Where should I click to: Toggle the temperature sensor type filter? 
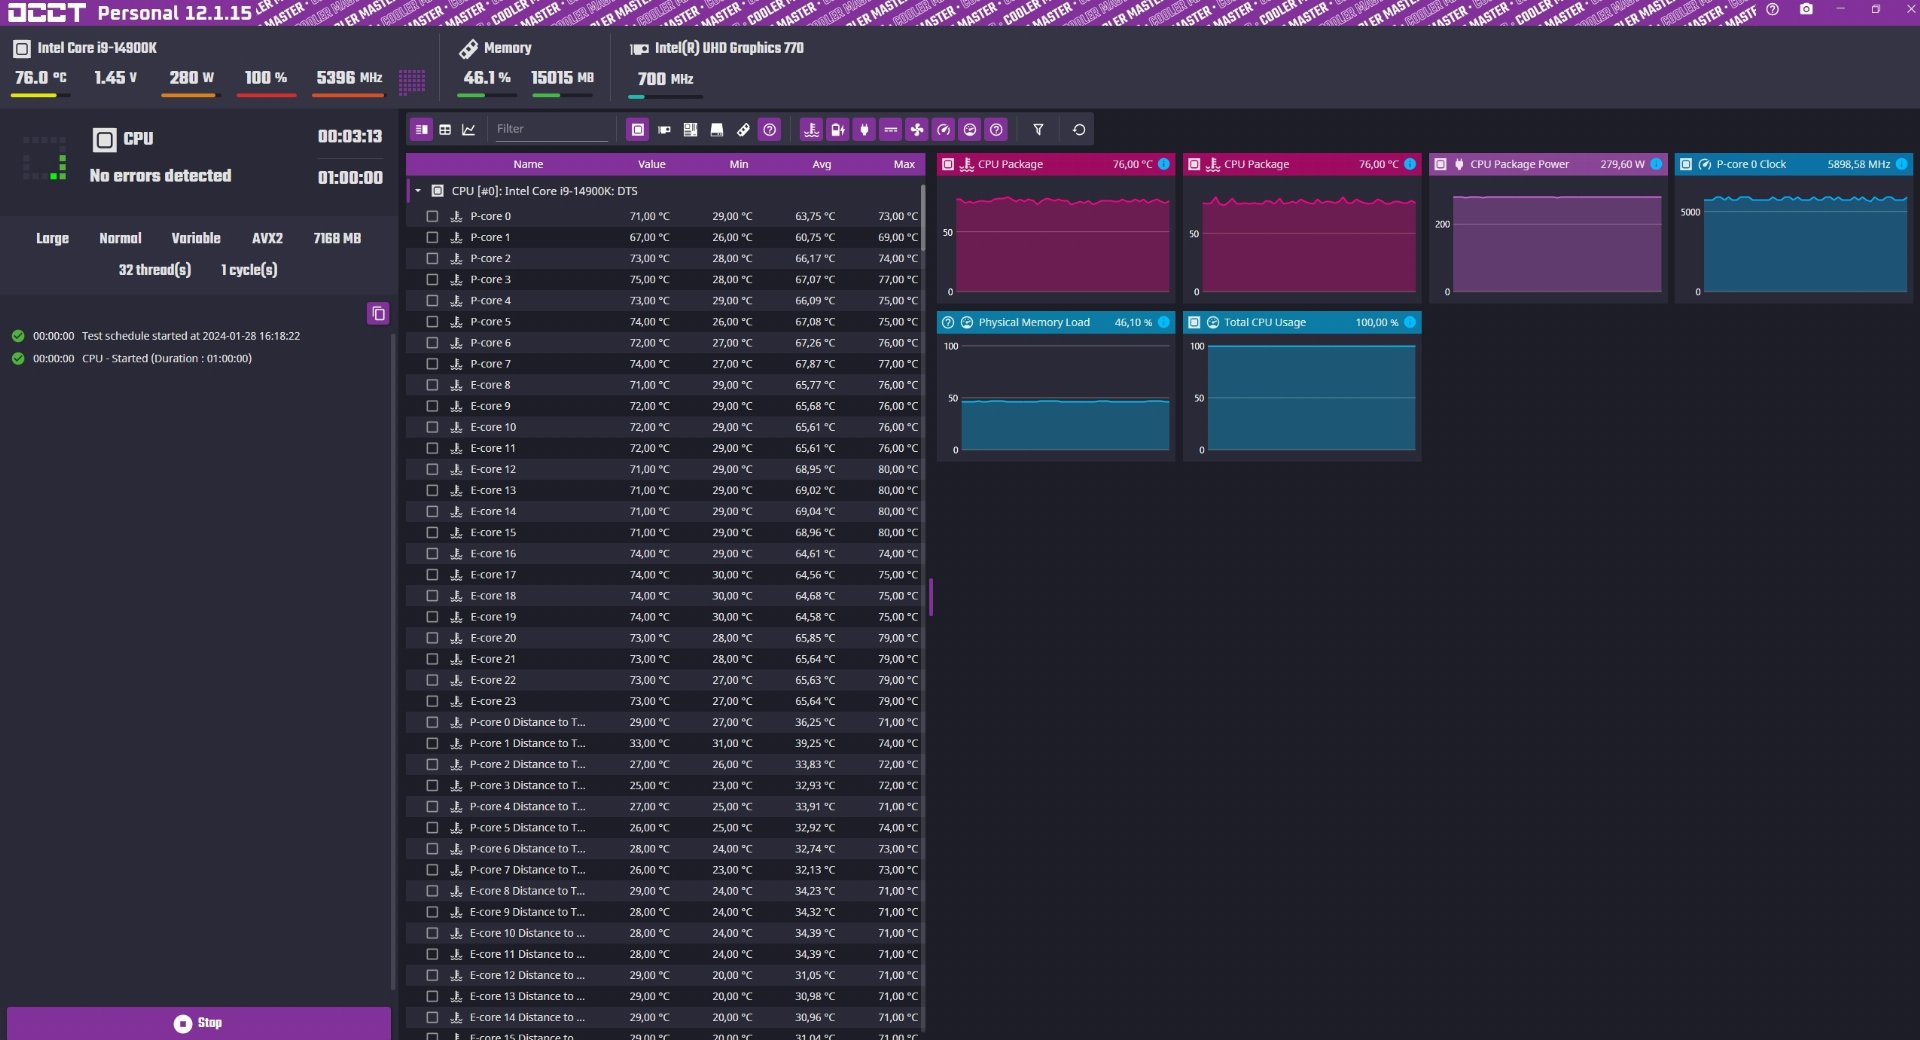[811, 130]
